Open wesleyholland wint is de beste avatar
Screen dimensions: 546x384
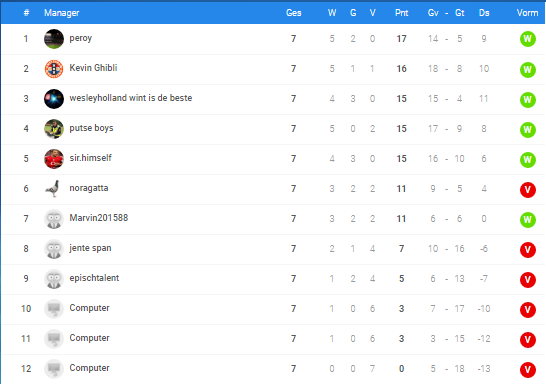(54, 99)
